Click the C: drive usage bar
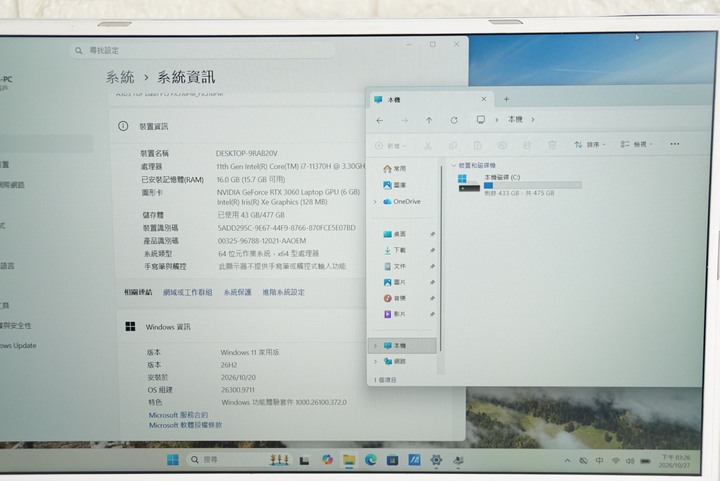The width and height of the screenshot is (720, 481). 533,185
